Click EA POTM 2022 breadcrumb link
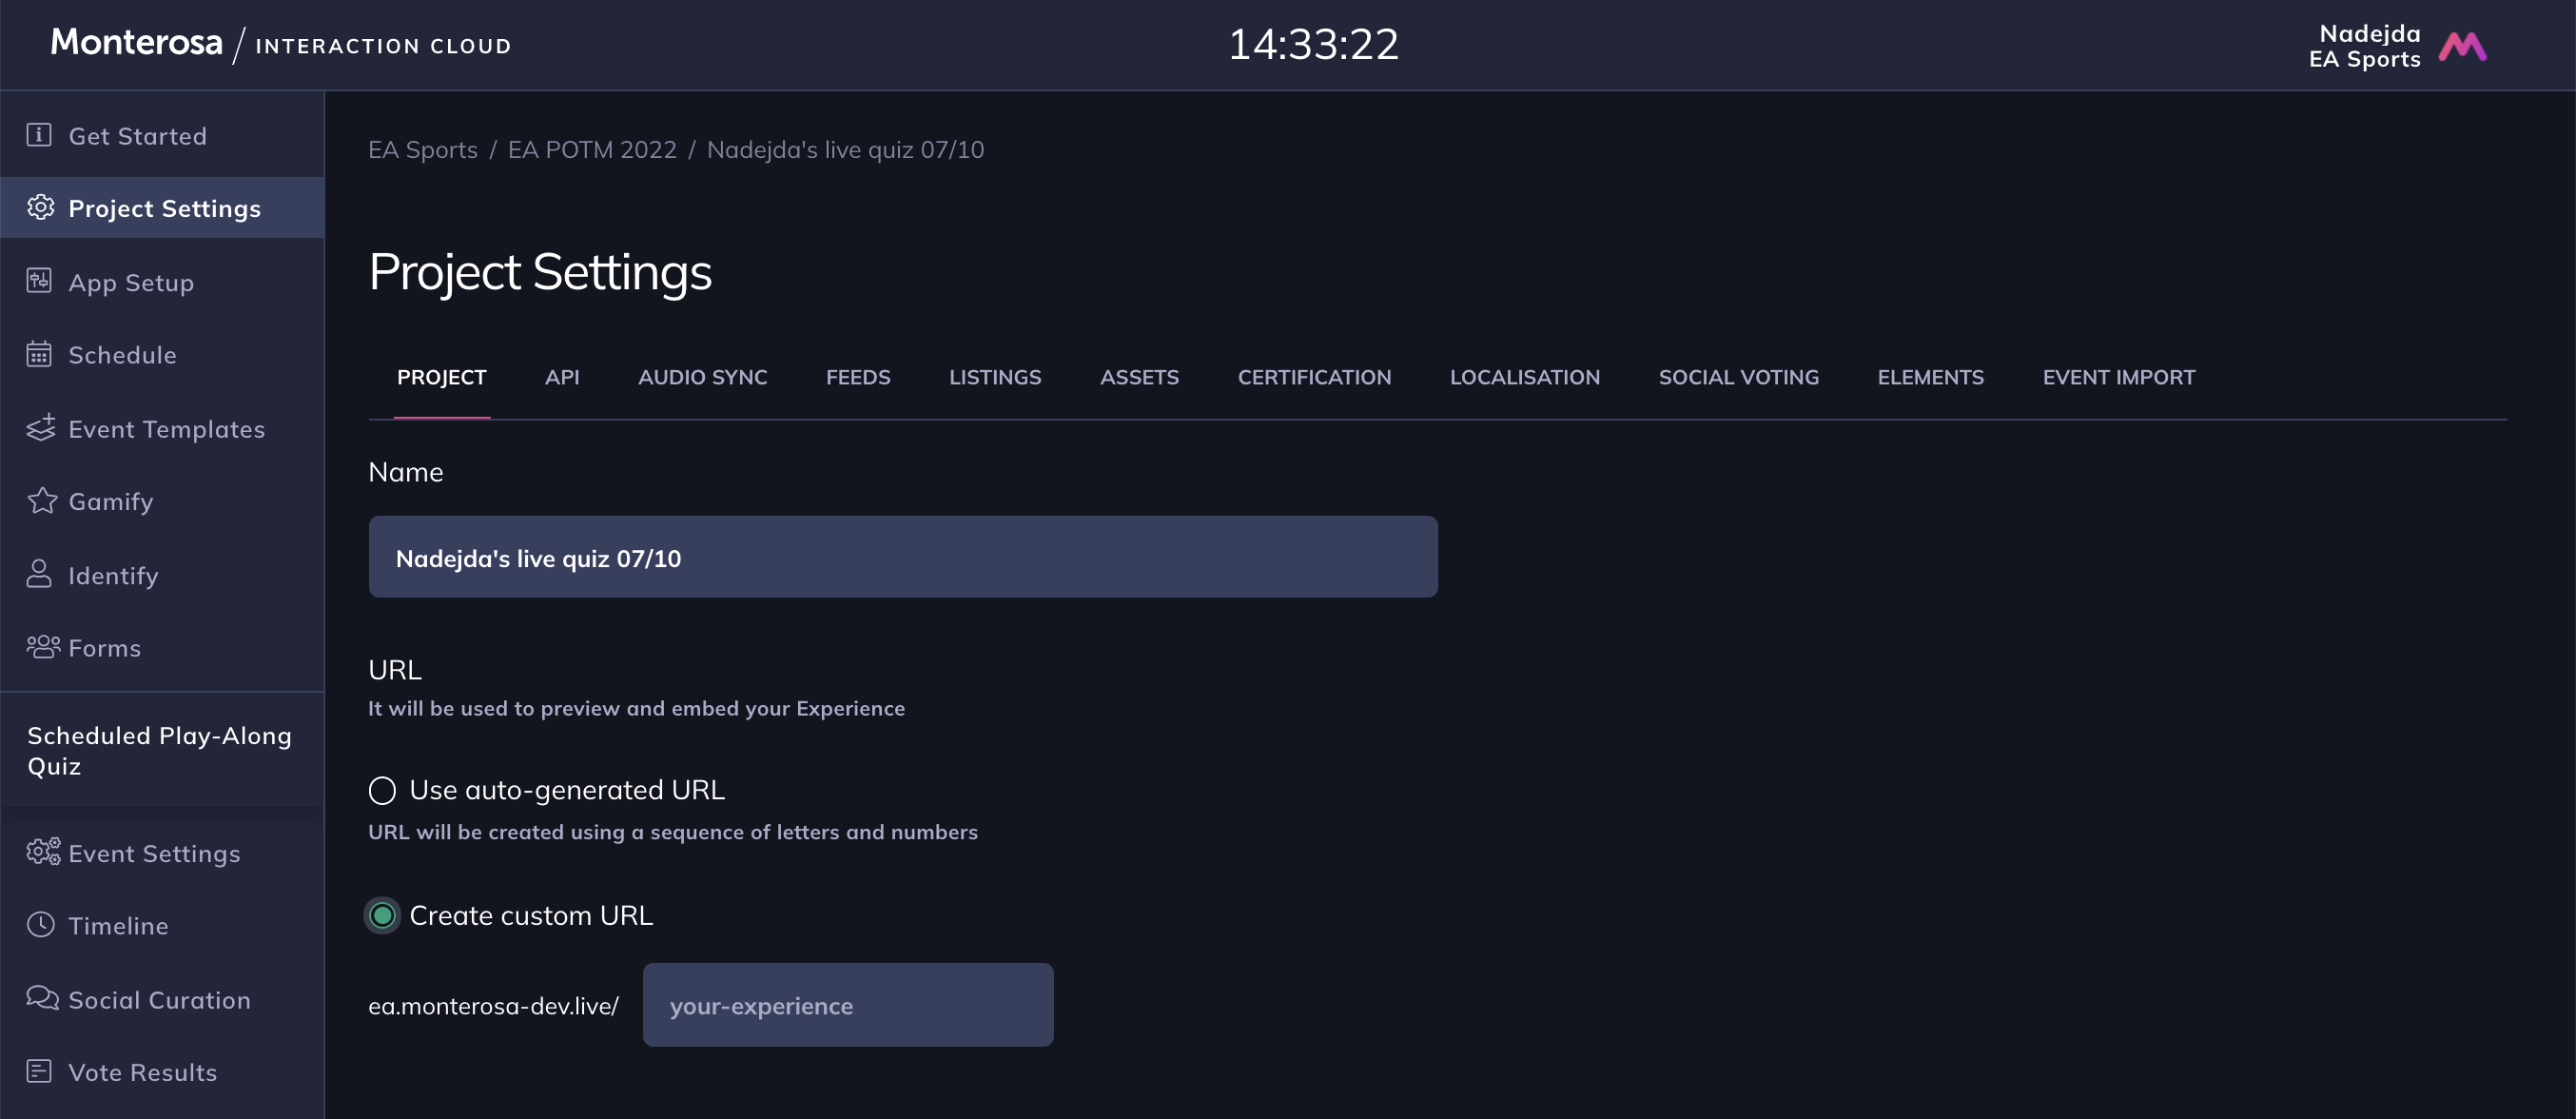 pos(592,149)
